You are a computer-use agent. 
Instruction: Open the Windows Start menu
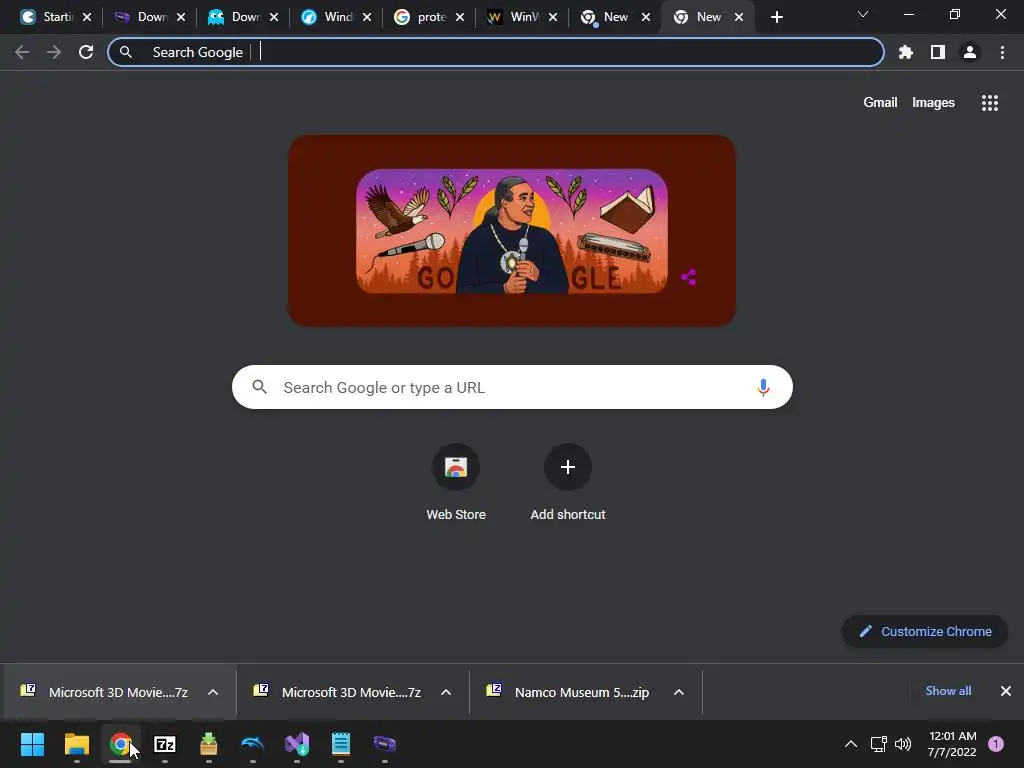[32, 744]
